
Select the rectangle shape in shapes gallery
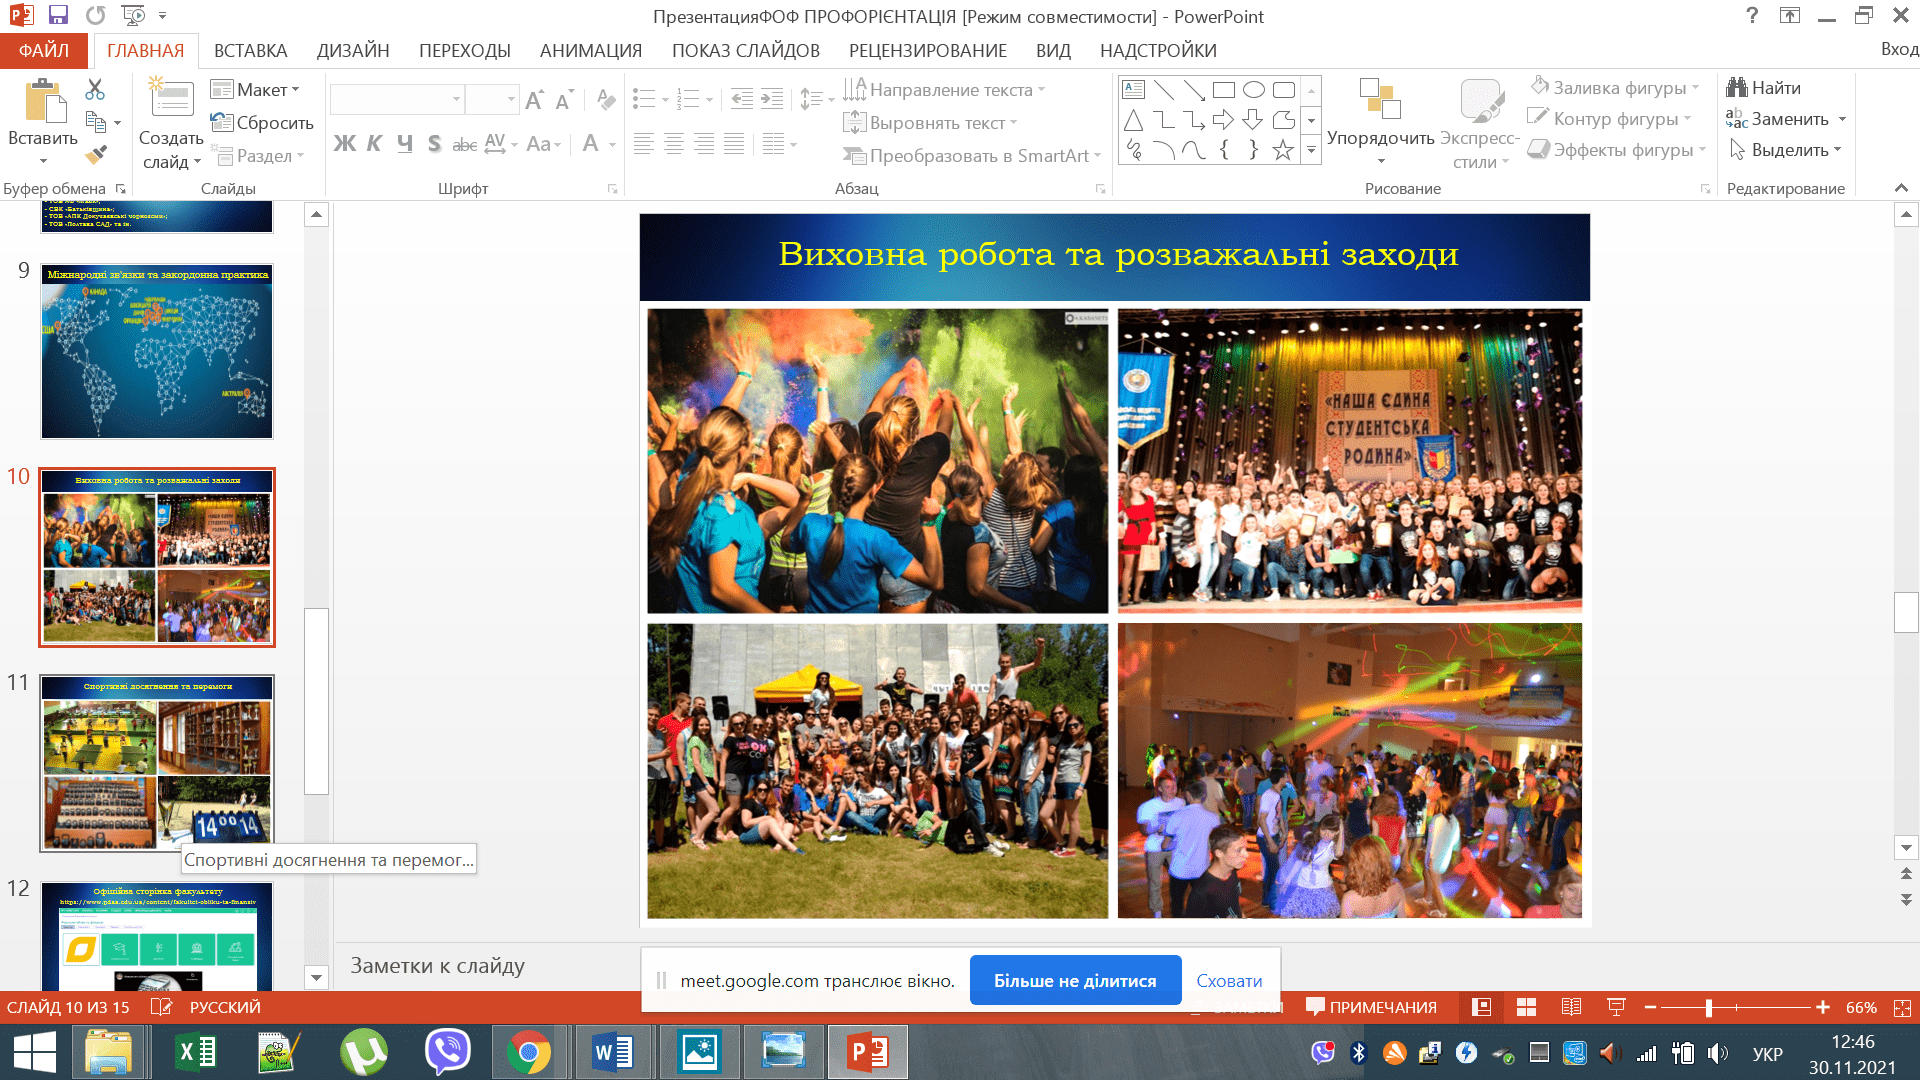(1223, 90)
